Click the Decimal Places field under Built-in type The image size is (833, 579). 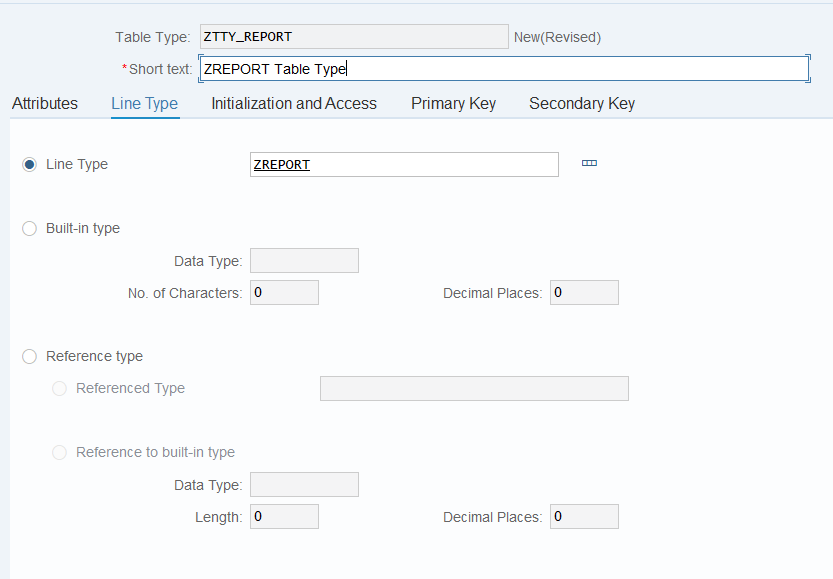click(x=584, y=292)
